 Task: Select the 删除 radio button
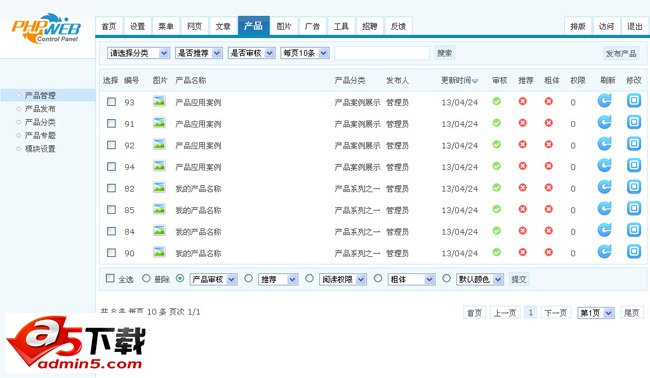pyautogui.click(x=146, y=279)
